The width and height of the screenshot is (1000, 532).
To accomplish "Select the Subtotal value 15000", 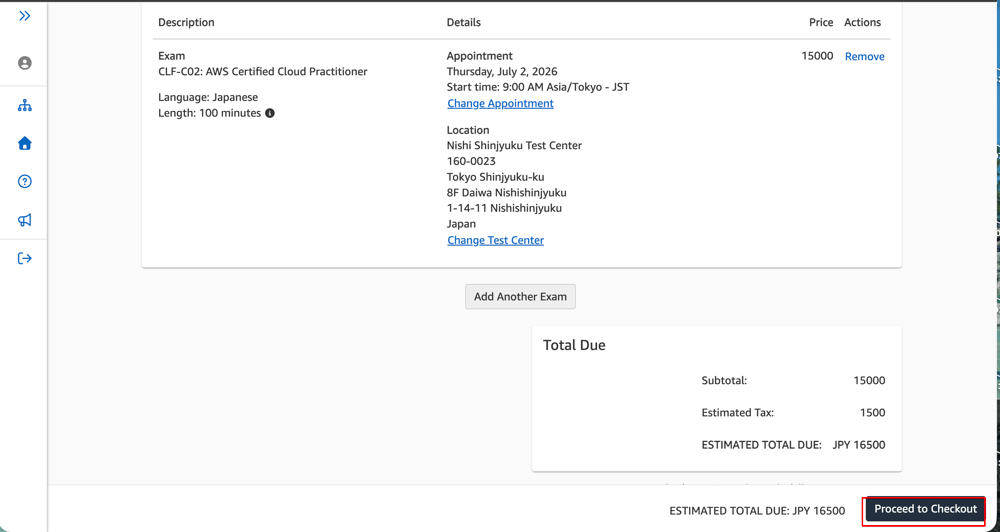I will (869, 381).
